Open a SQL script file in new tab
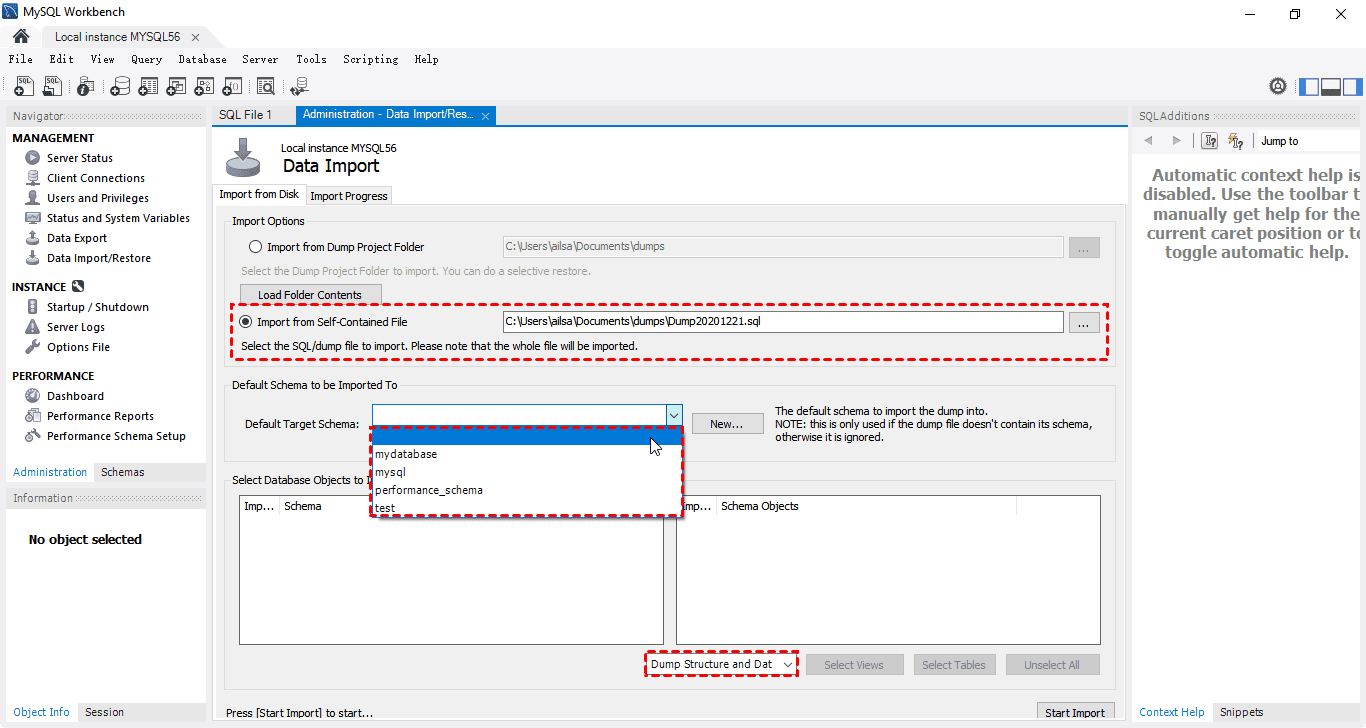The width and height of the screenshot is (1366, 728). click(52, 86)
